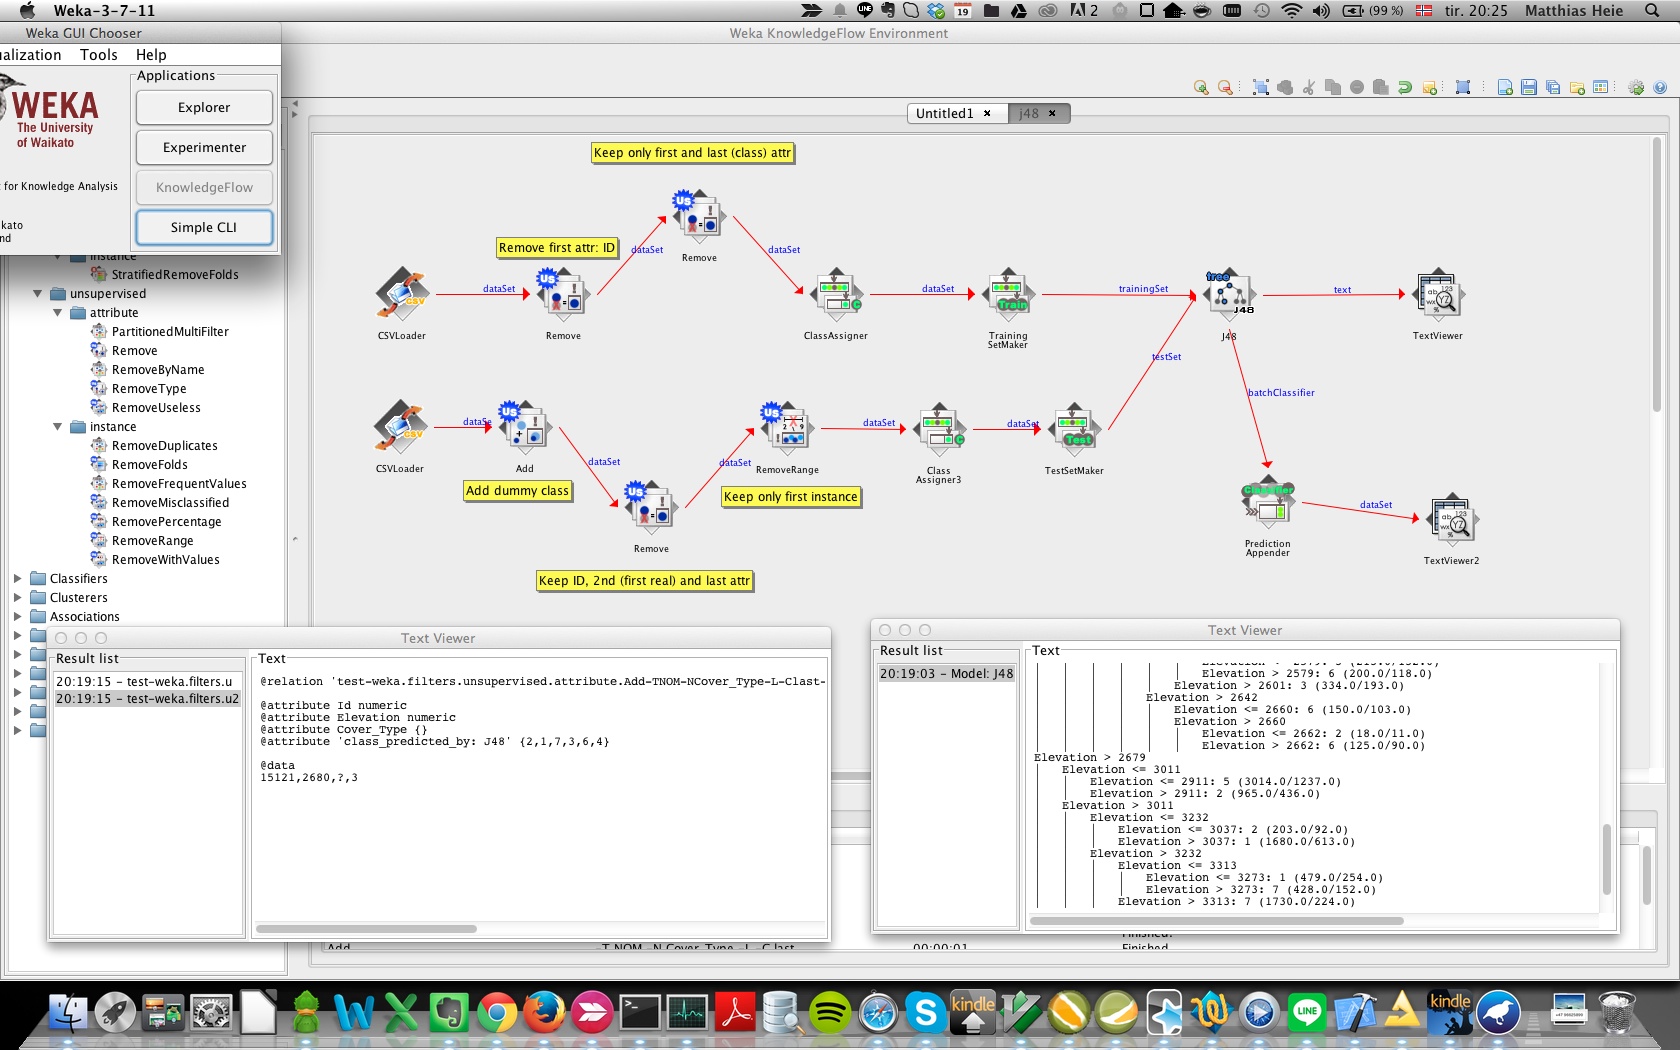This screenshot has height=1050, width=1680.
Task: Select the Training SetMaker node
Action: click(x=1008, y=294)
